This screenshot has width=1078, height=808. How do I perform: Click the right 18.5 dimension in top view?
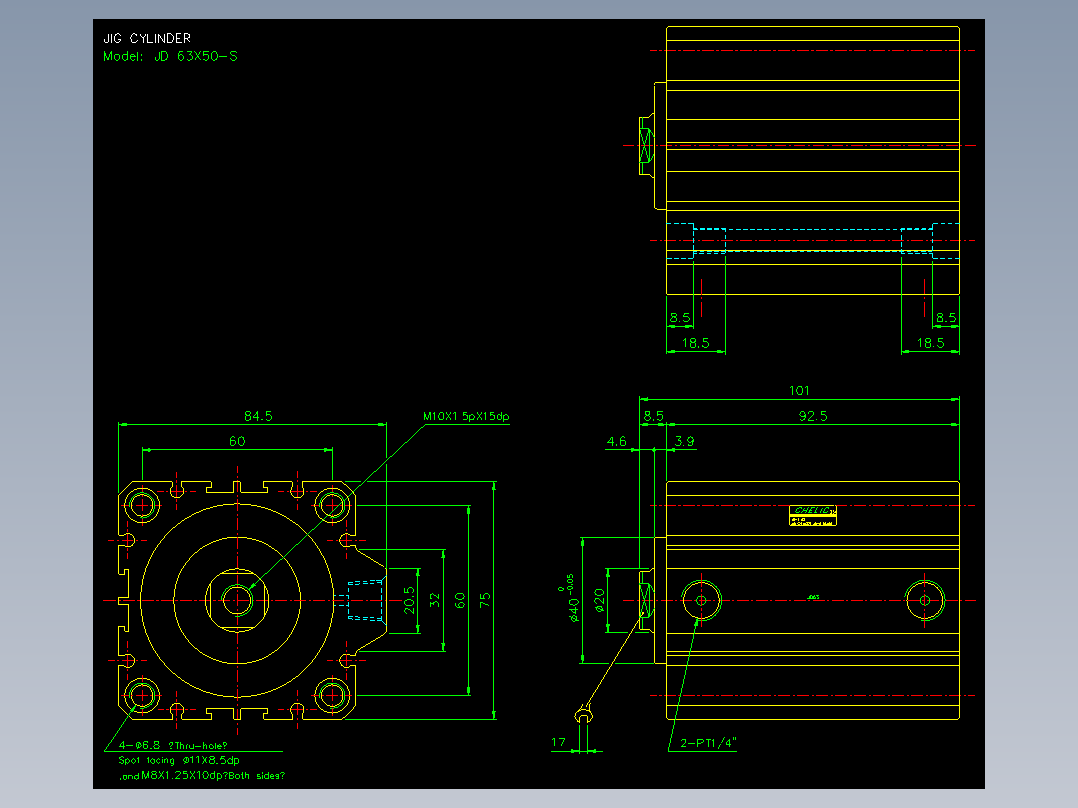click(930, 343)
